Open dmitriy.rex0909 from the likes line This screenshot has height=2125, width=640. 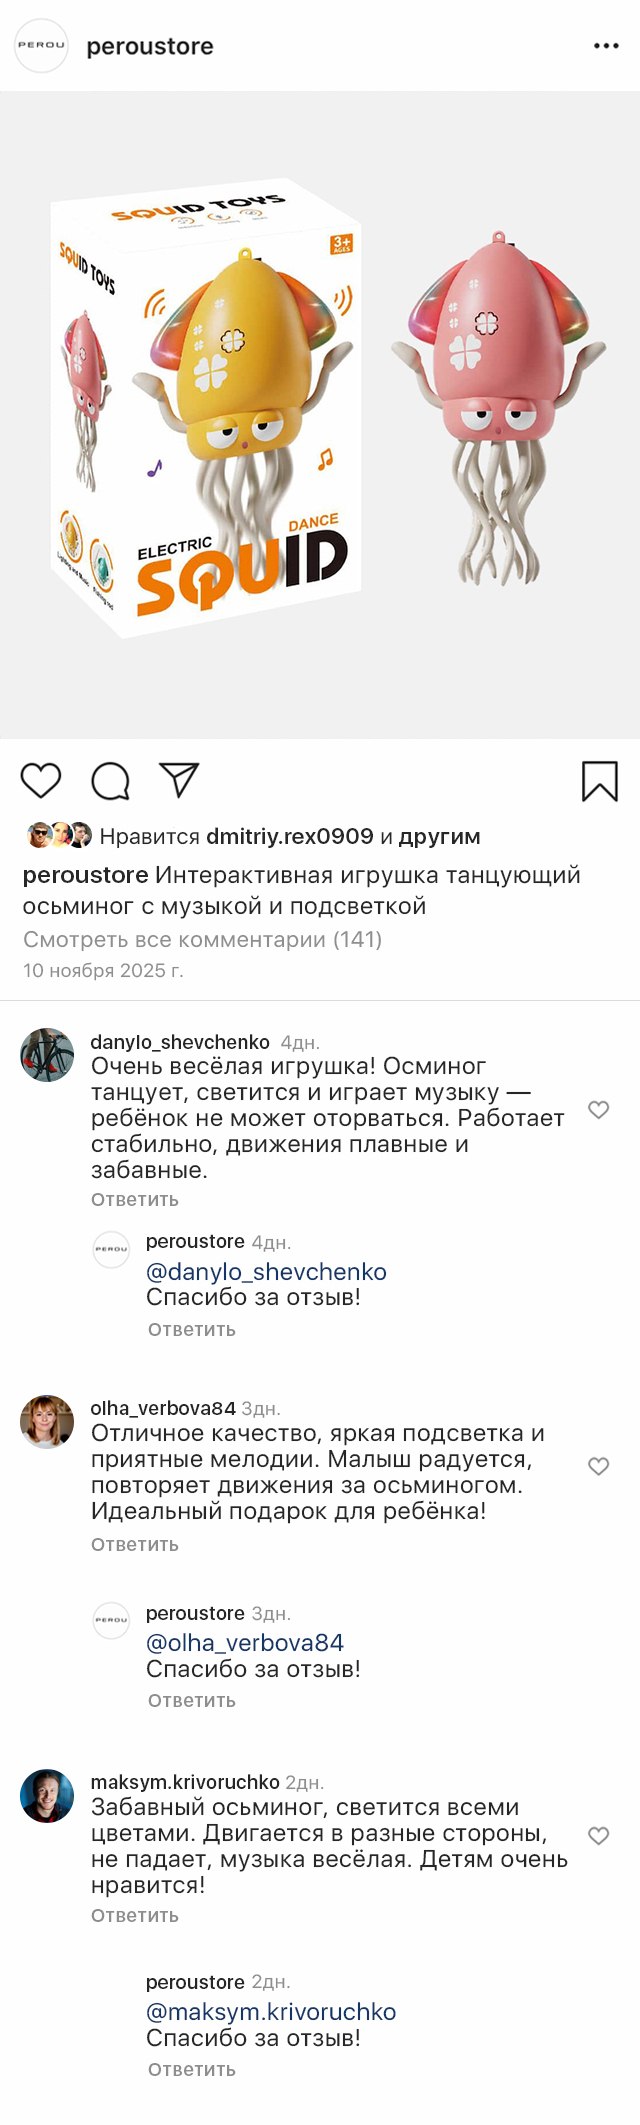click(x=289, y=836)
